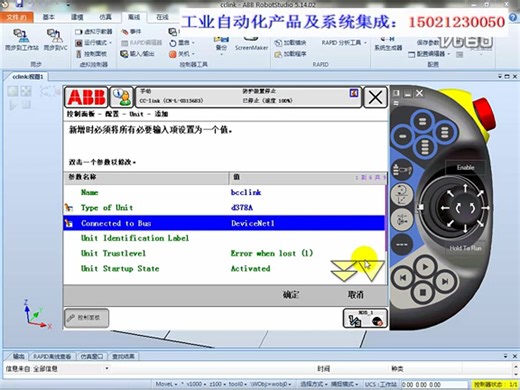Launch ScreenMaker from the ribbon
Screen dimensions: 520x390
(251, 43)
